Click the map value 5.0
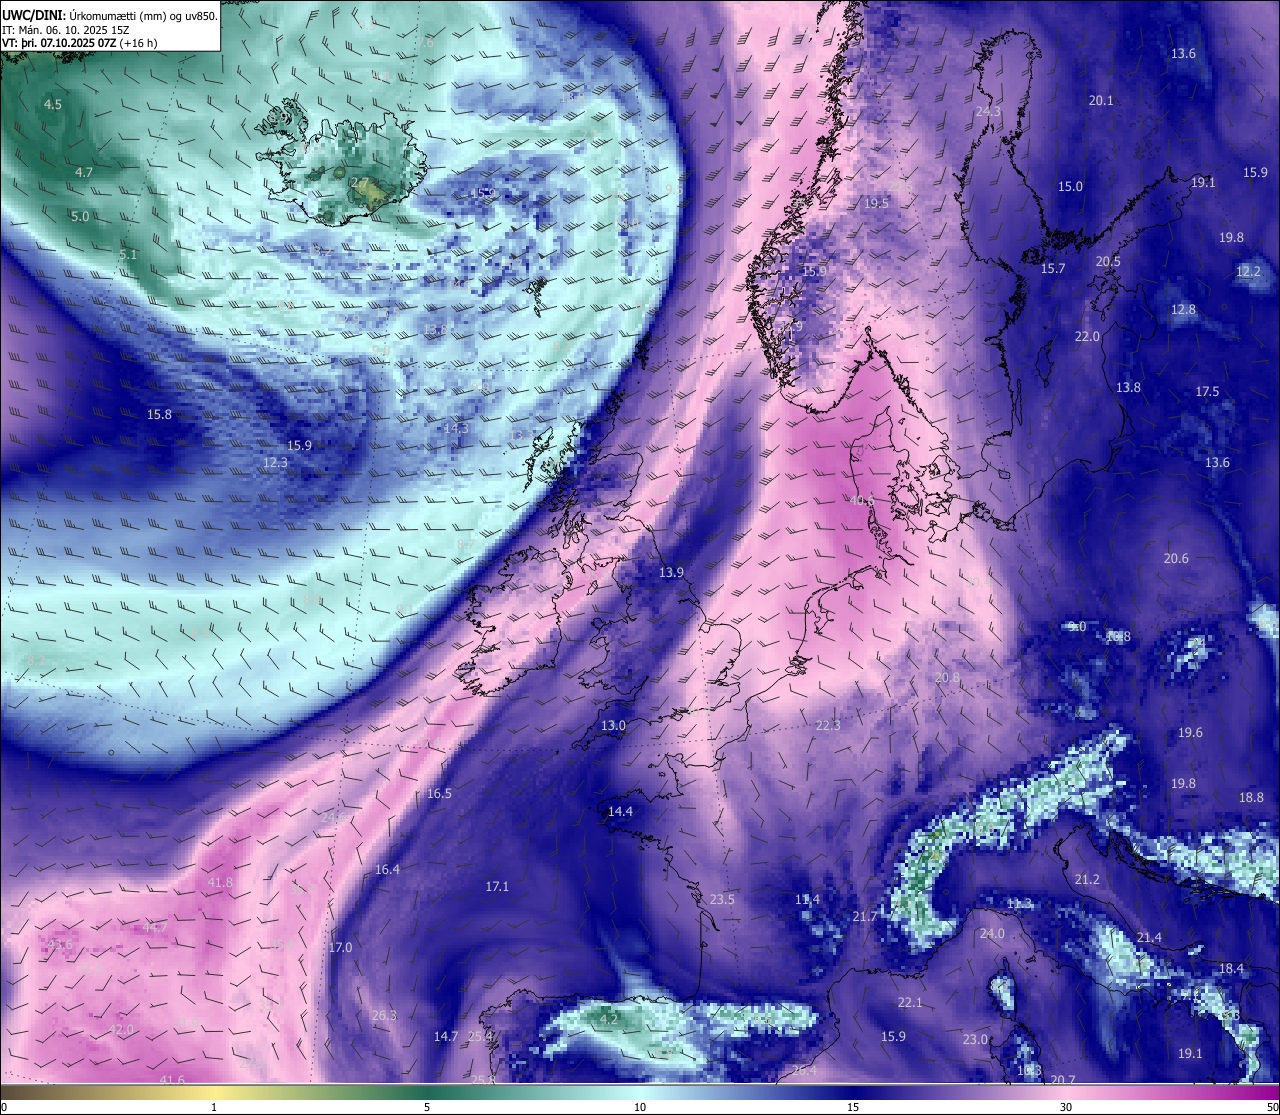The image size is (1280, 1115). (80, 216)
